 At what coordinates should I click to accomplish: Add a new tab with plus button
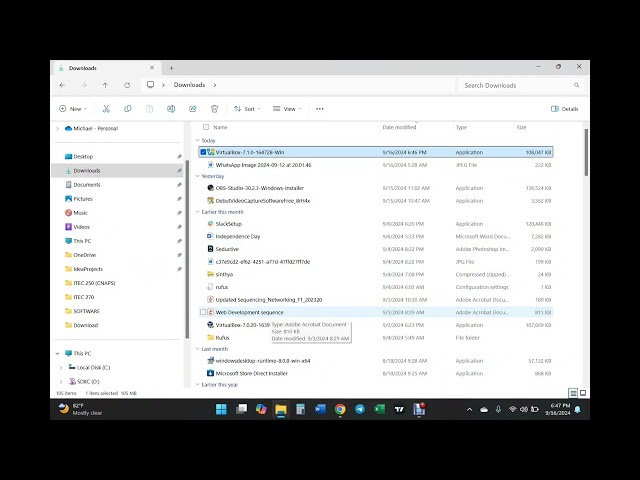tap(171, 68)
